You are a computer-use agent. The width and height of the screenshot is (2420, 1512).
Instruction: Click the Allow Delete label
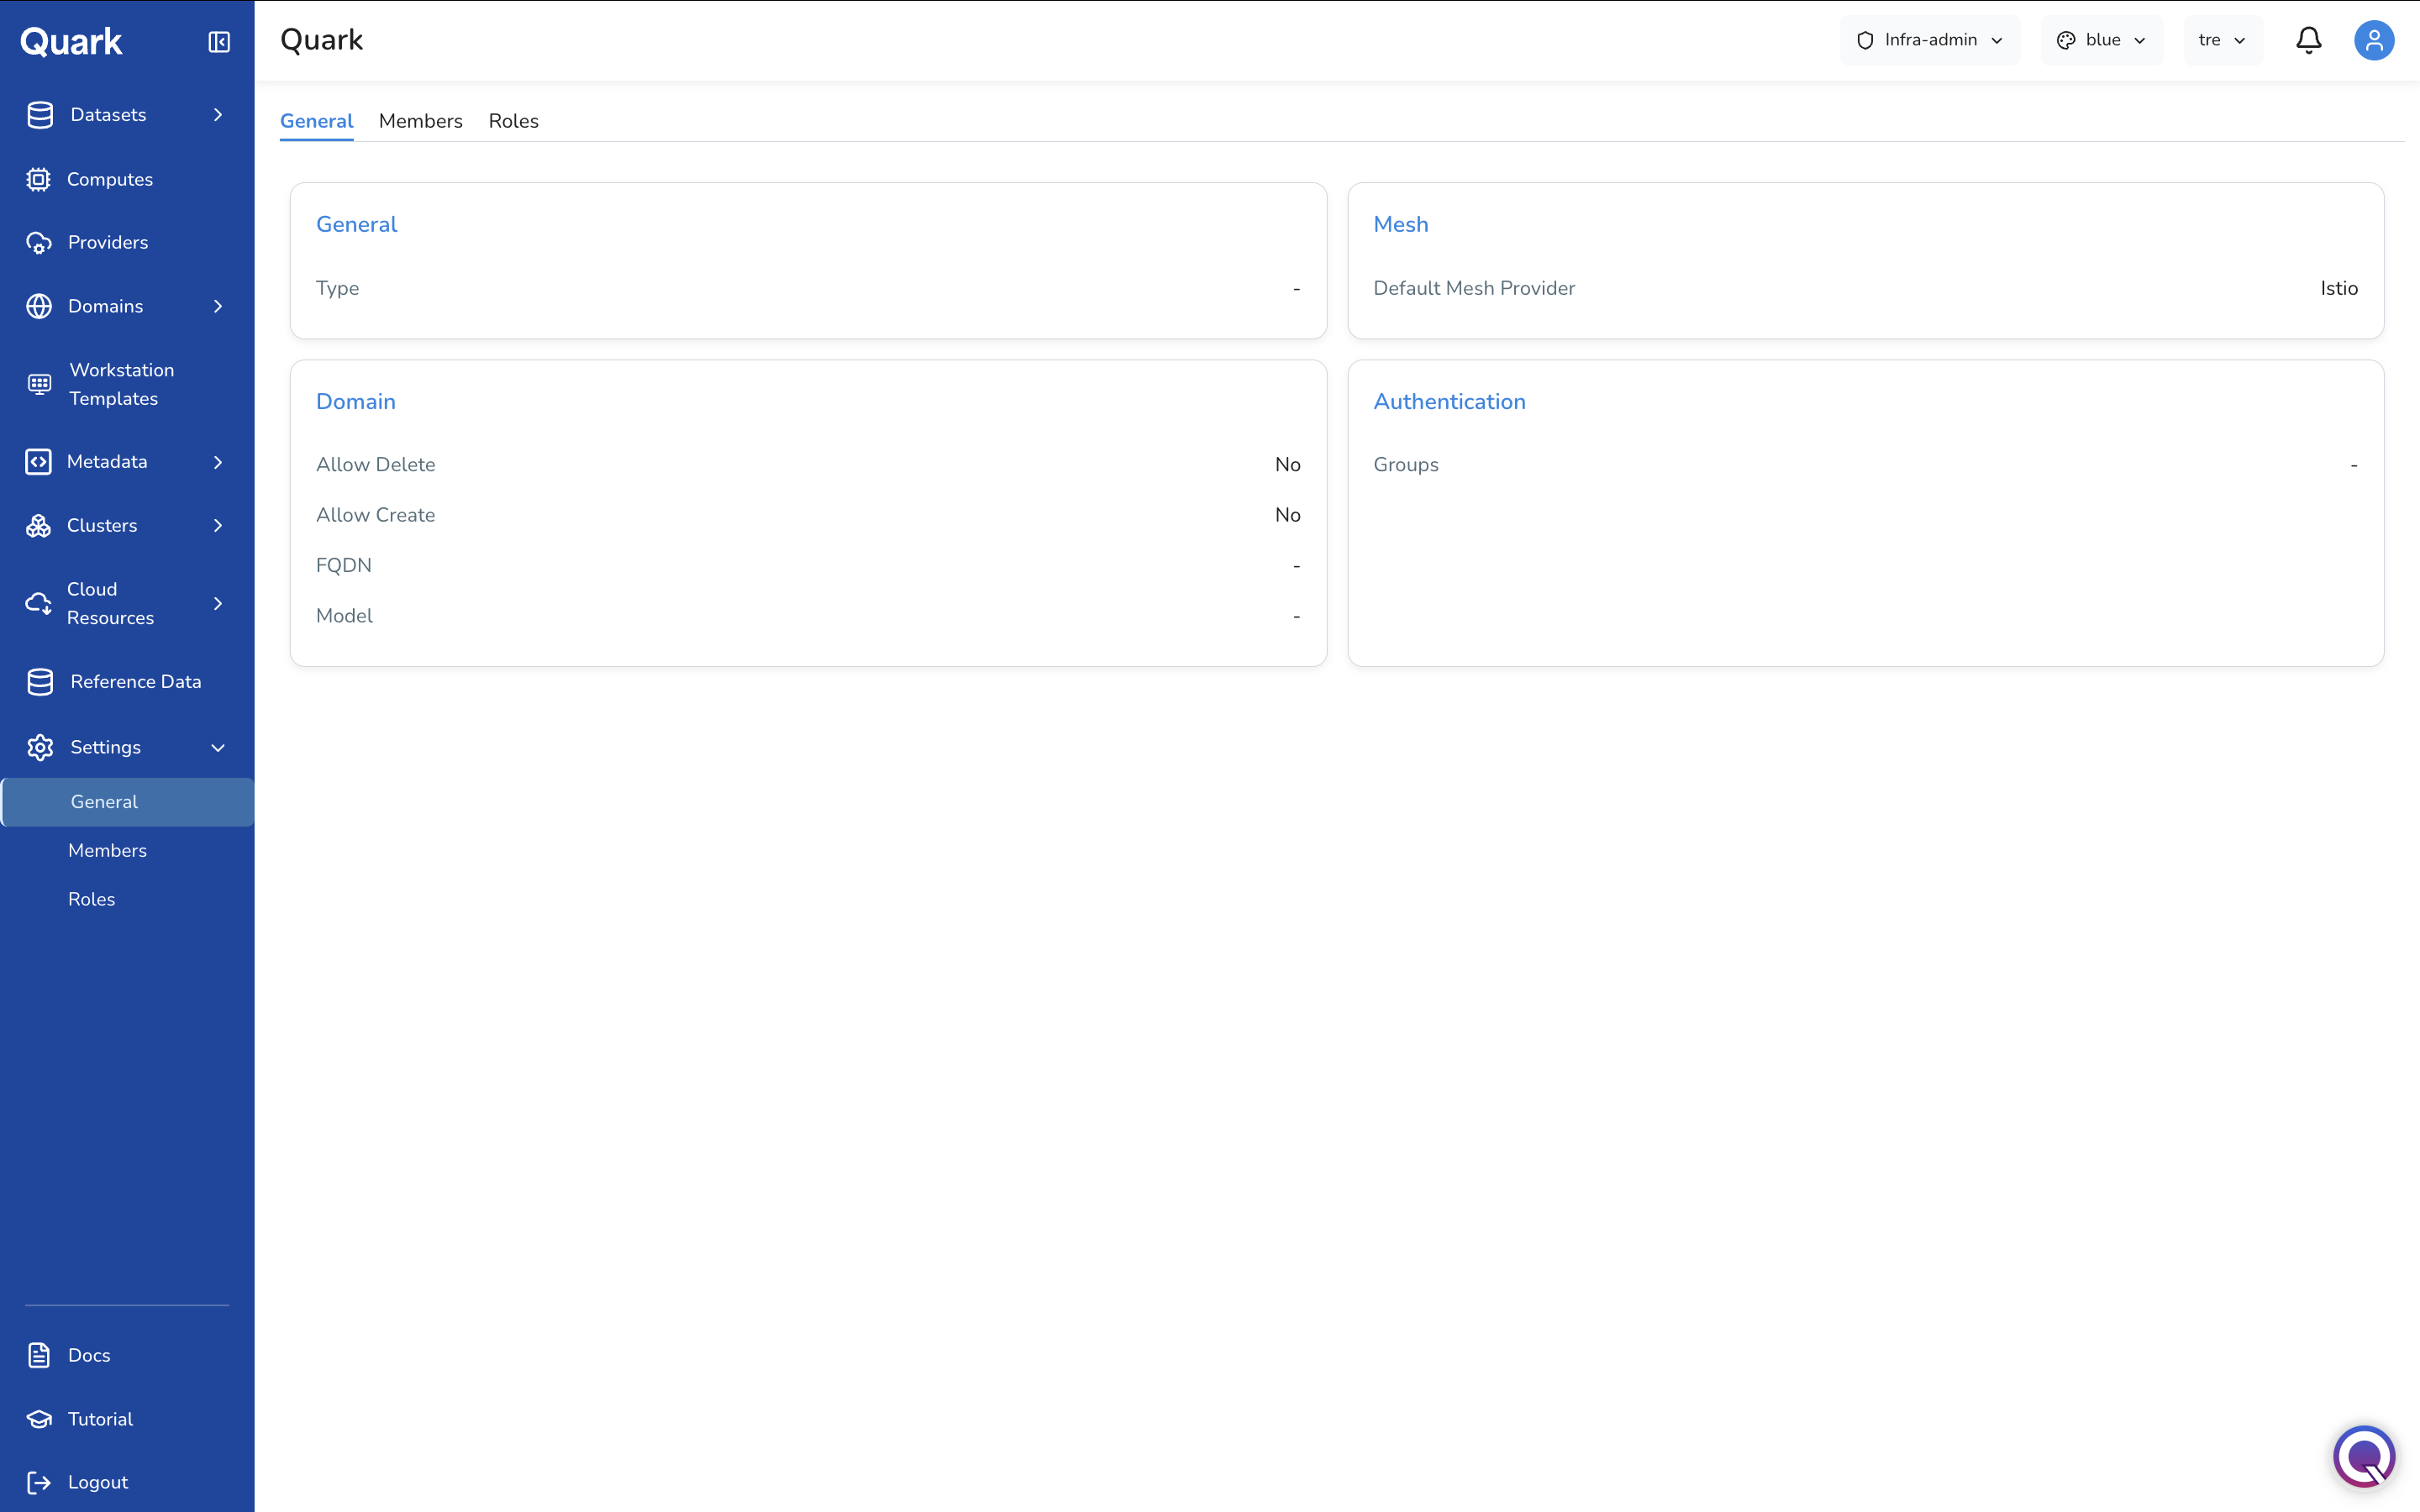coord(375,465)
